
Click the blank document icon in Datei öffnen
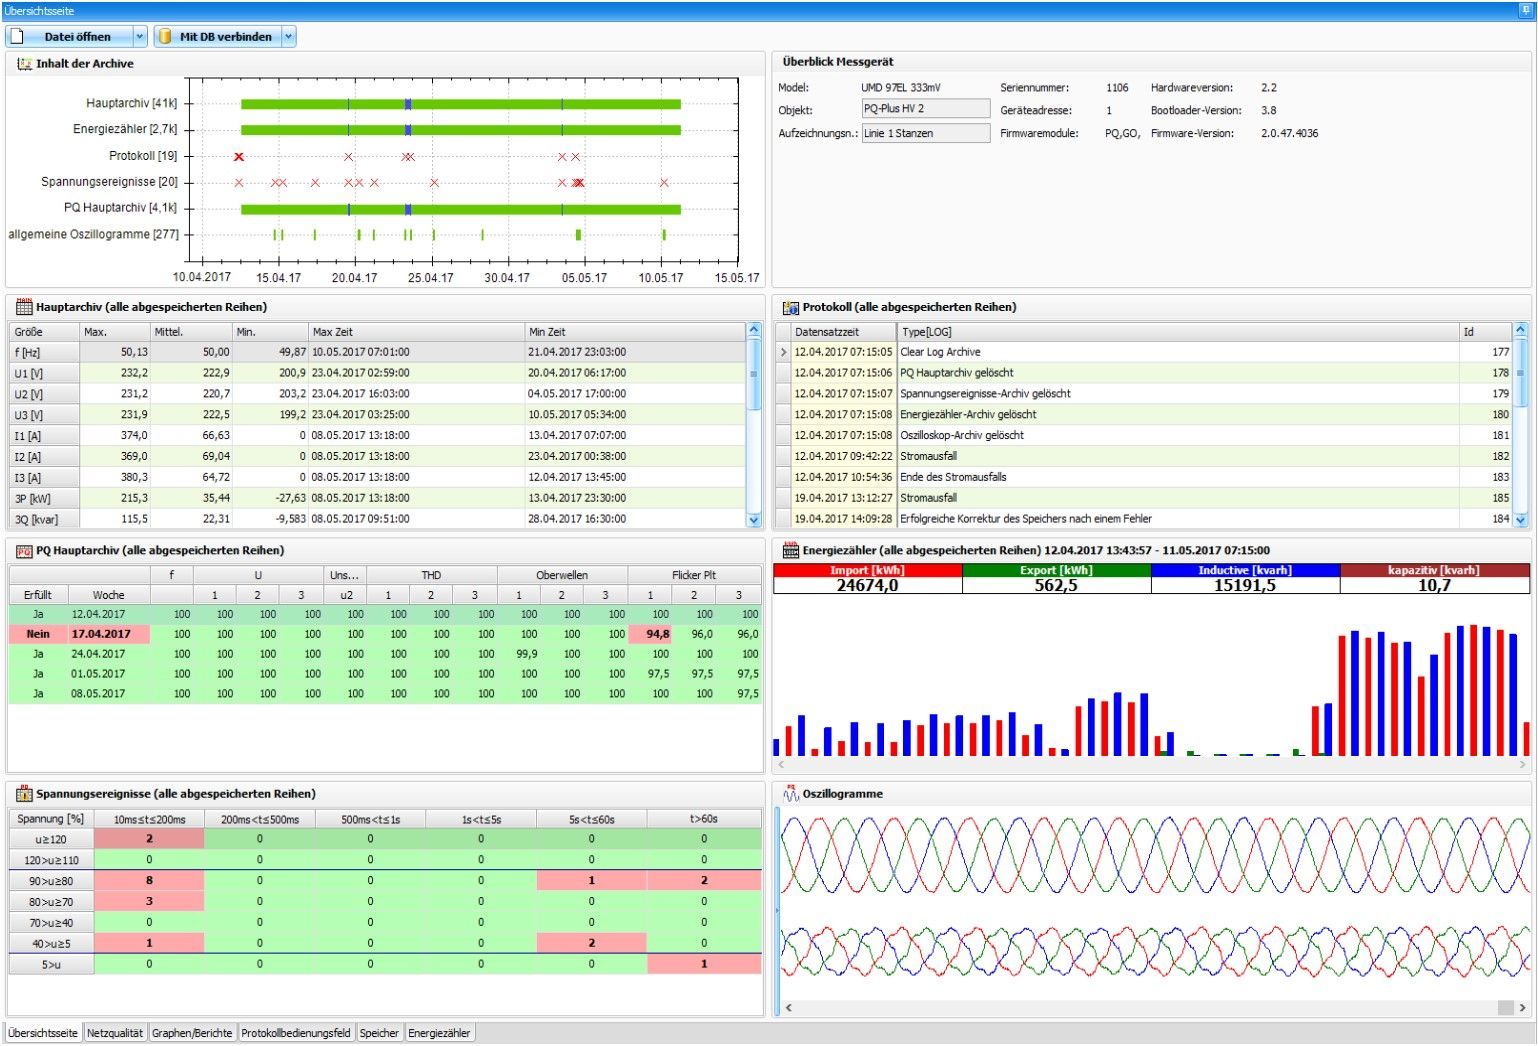pyautogui.click(x=17, y=37)
